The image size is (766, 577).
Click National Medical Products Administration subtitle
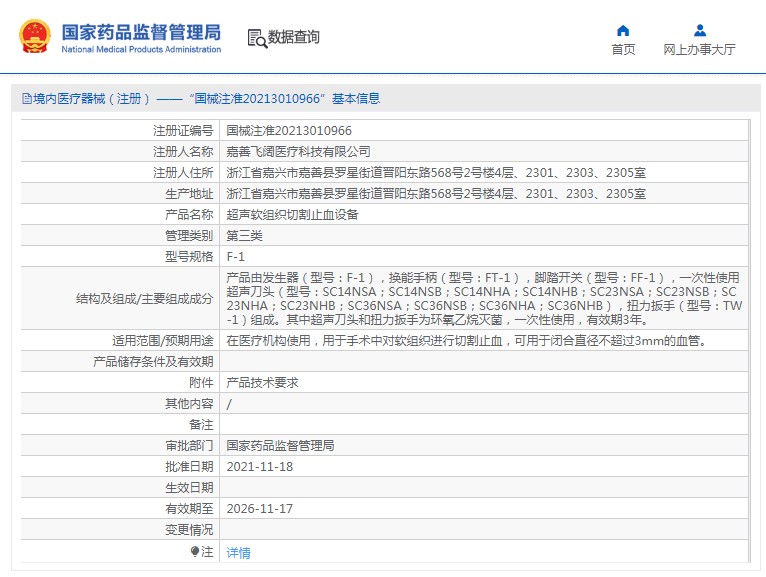click(x=141, y=49)
